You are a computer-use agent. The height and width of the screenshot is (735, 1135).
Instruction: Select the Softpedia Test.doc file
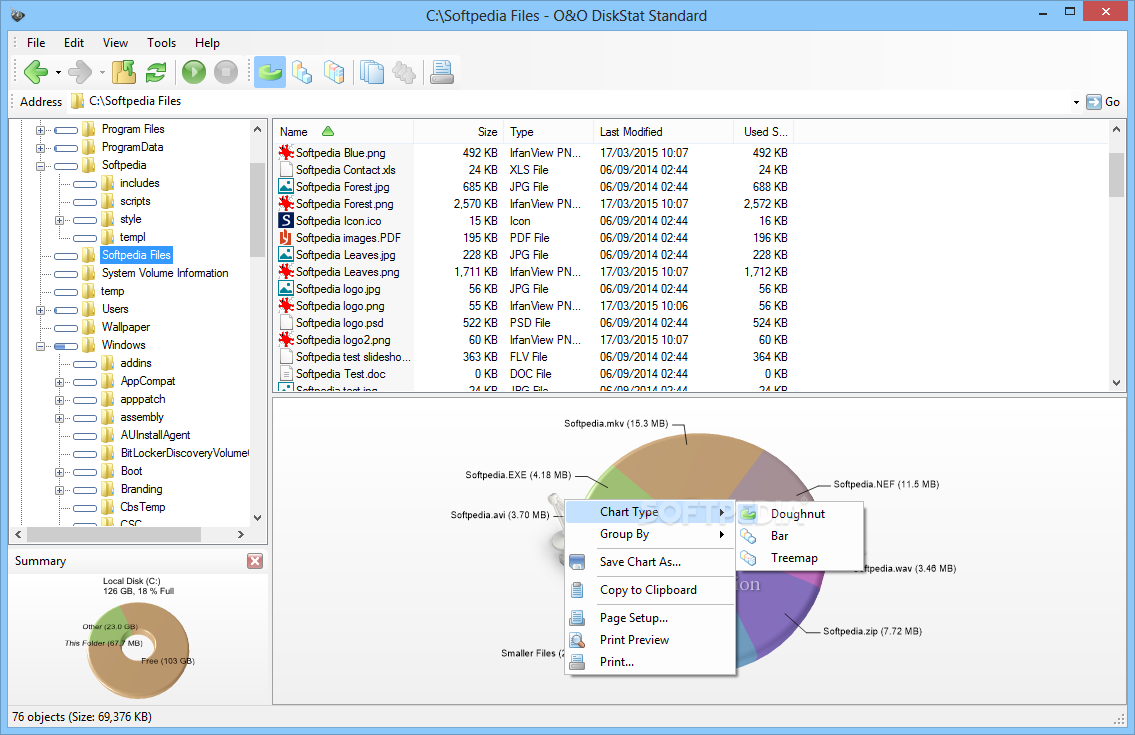tap(340, 374)
